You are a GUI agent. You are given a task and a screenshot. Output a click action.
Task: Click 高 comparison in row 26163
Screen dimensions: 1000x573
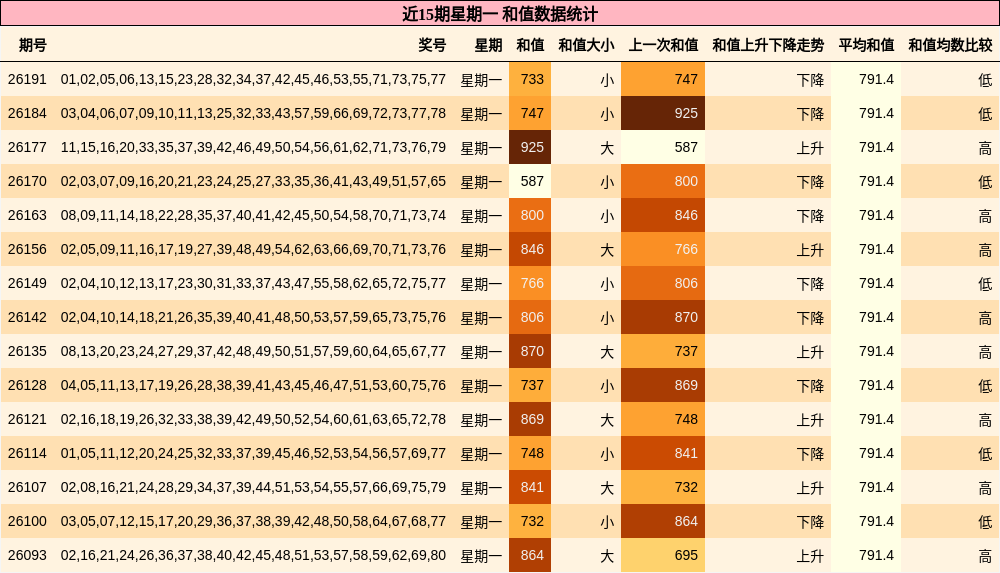point(985,216)
